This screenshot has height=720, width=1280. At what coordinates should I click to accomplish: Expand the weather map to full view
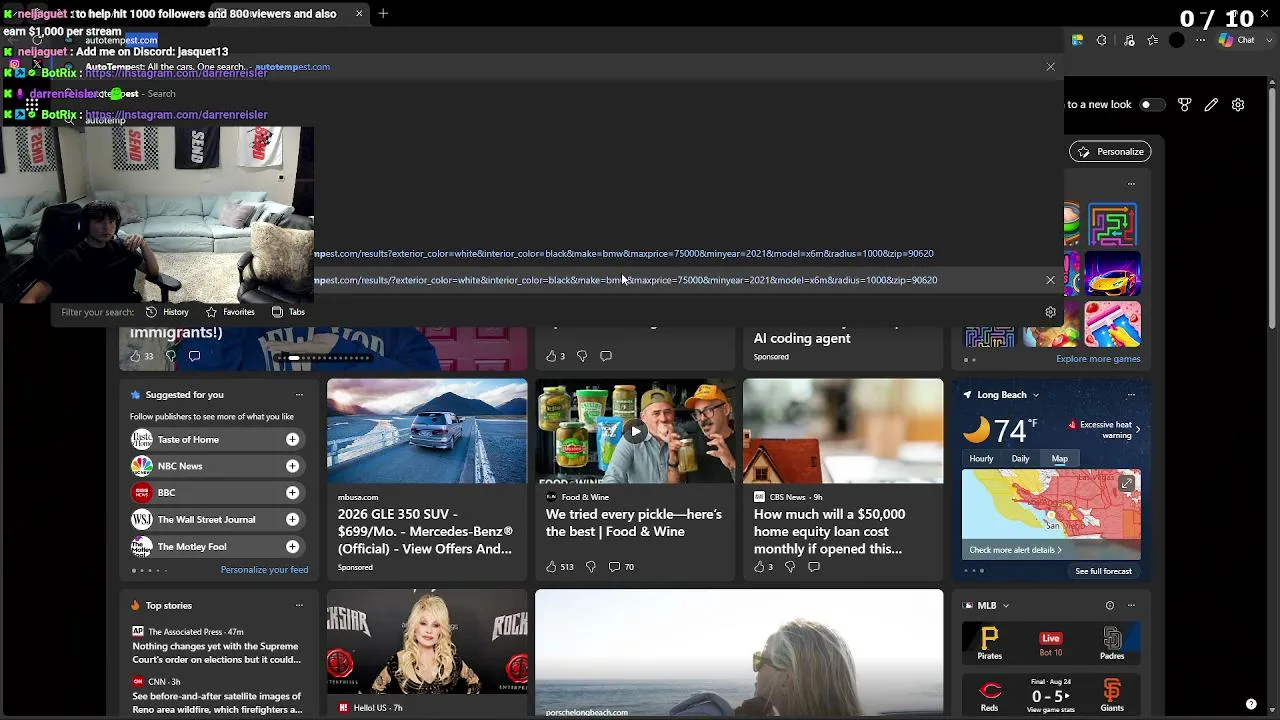1127,483
